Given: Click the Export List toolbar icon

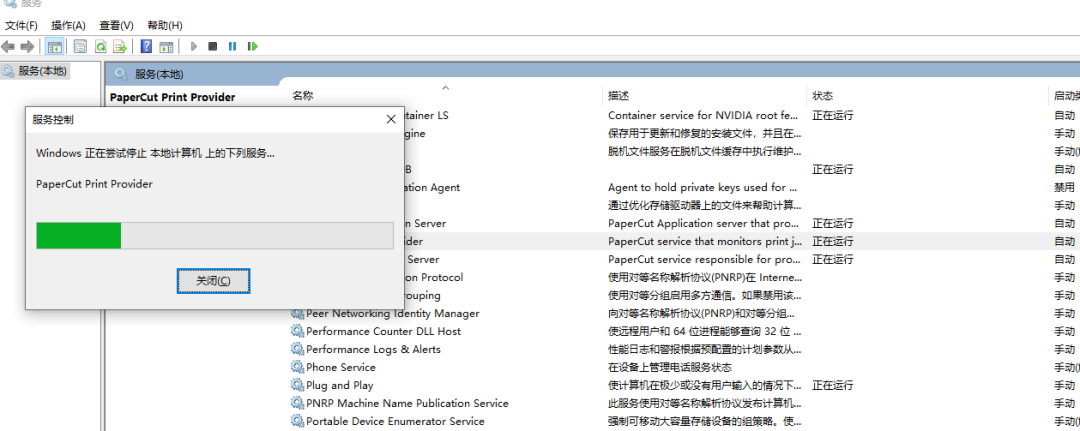Looking at the screenshot, I should pyautogui.click(x=121, y=47).
